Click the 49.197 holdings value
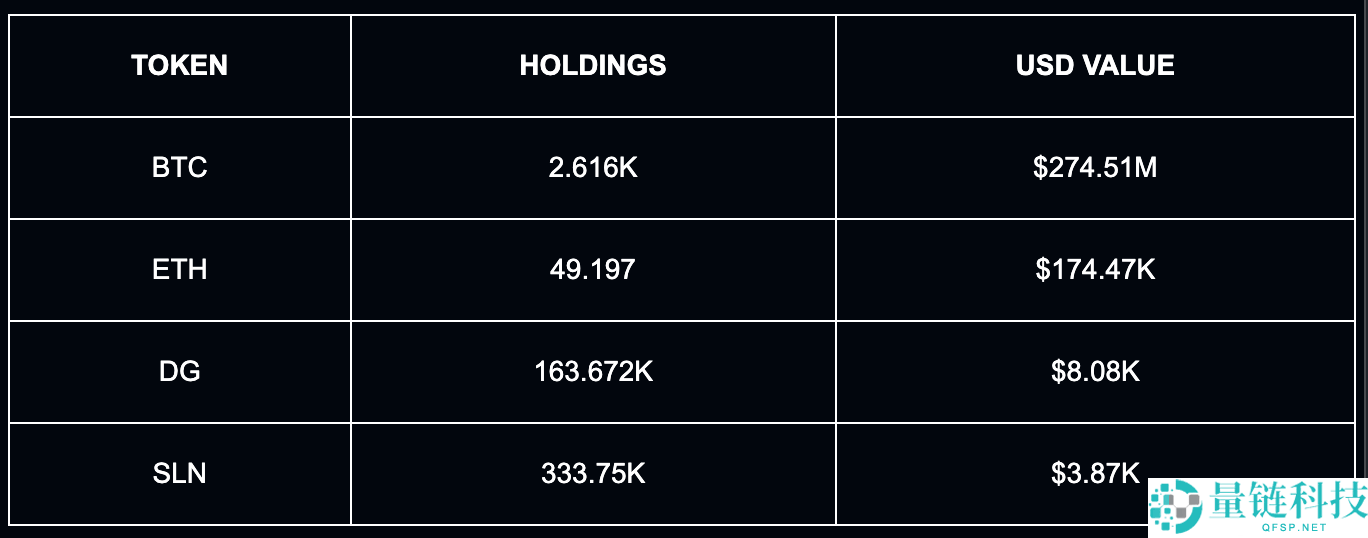This screenshot has width=1368, height=538. 593,270
